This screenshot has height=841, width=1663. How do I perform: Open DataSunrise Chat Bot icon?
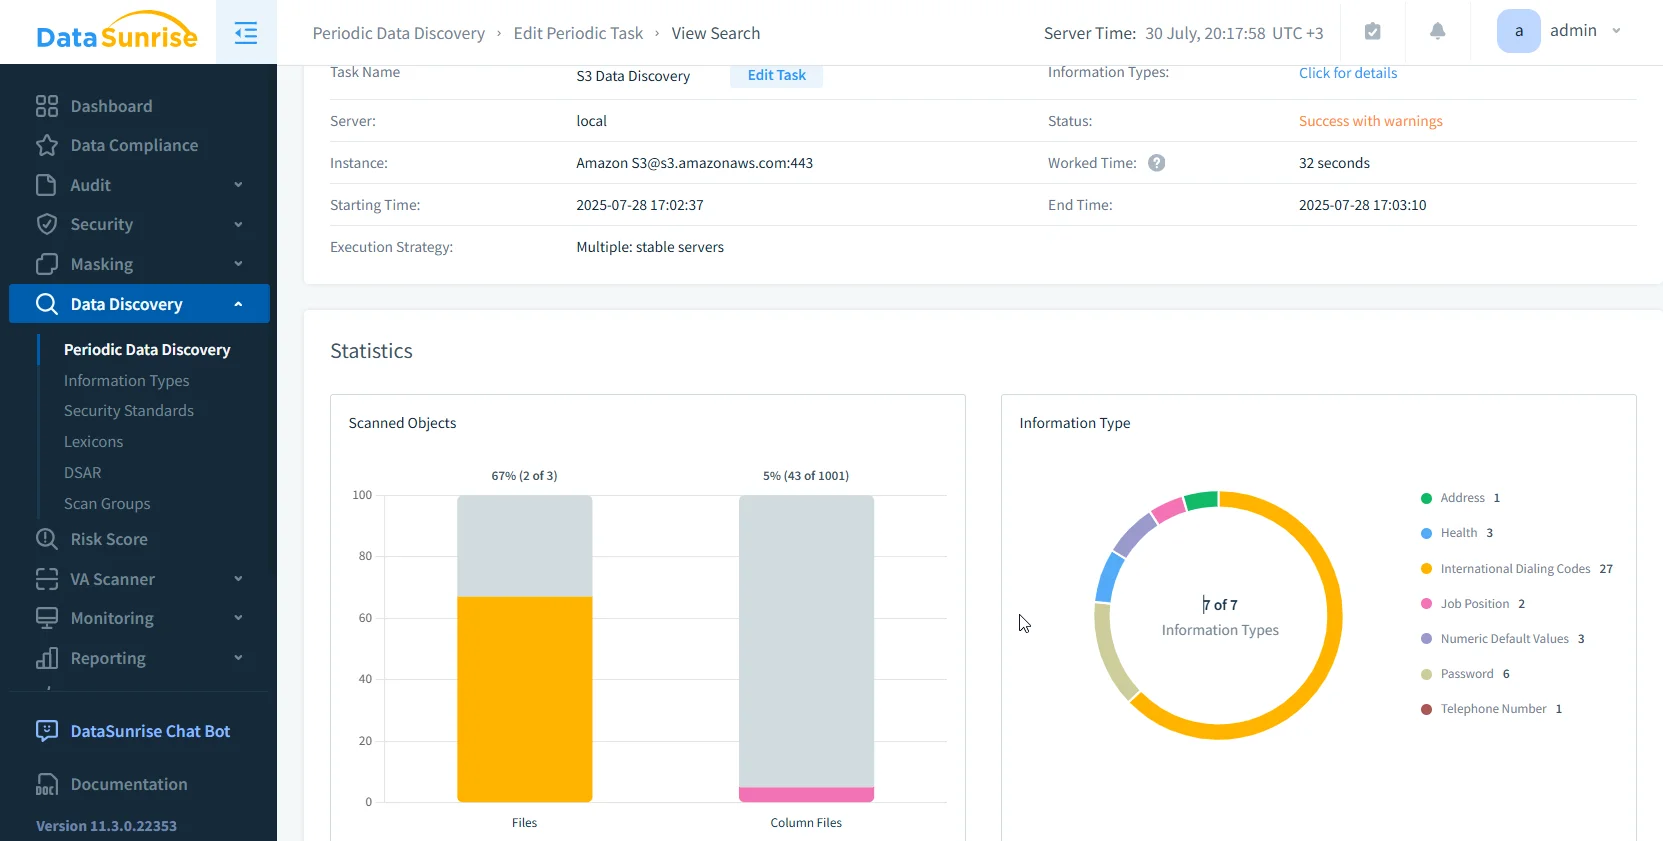pos(47,731)
